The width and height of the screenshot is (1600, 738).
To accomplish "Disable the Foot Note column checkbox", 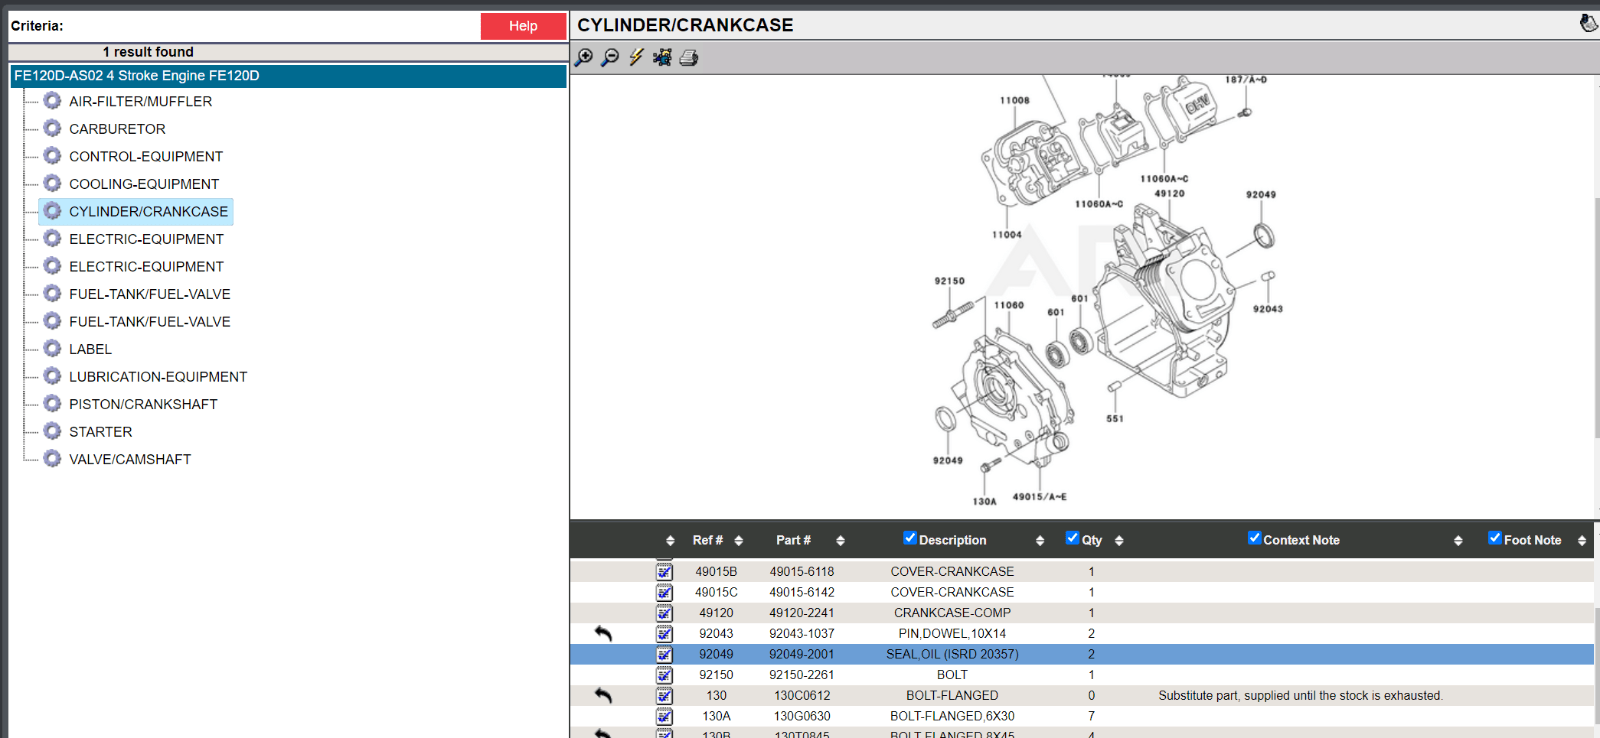I will point(1494,538).
